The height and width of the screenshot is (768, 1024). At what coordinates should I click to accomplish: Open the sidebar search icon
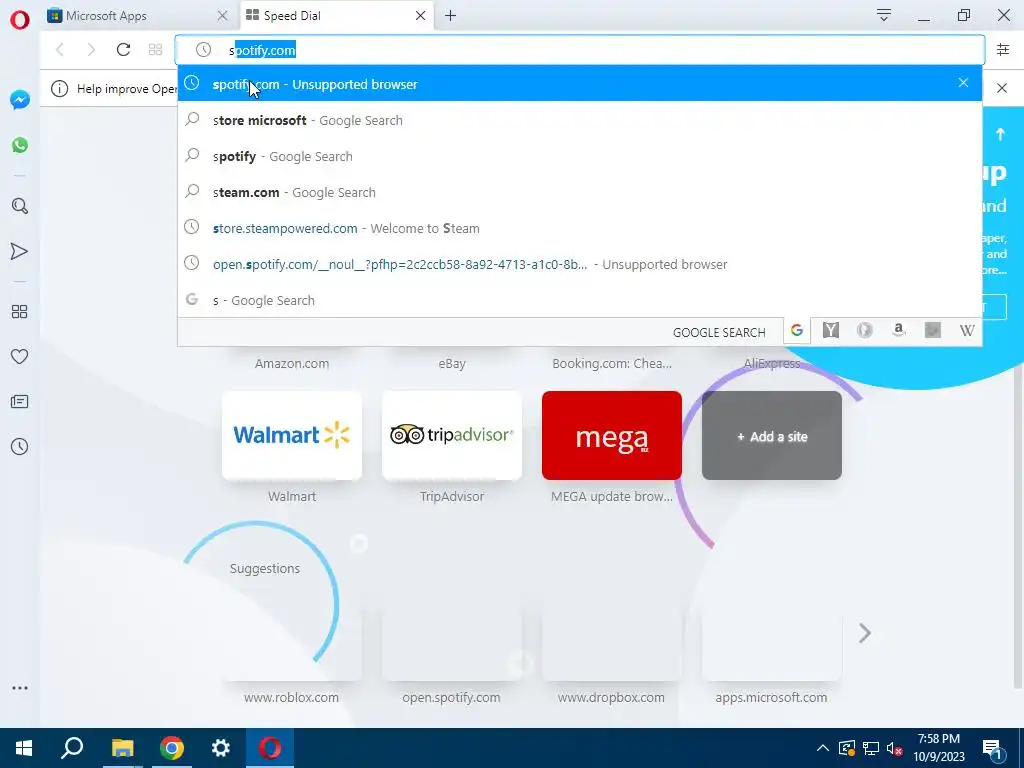20,206
